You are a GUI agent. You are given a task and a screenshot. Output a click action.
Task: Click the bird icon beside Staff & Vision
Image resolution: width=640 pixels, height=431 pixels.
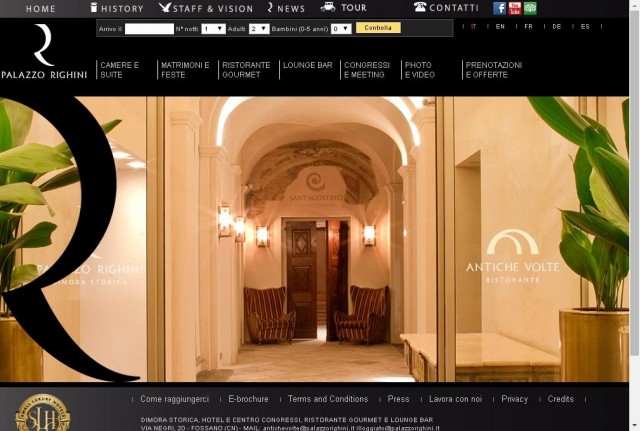click(165, 7)
